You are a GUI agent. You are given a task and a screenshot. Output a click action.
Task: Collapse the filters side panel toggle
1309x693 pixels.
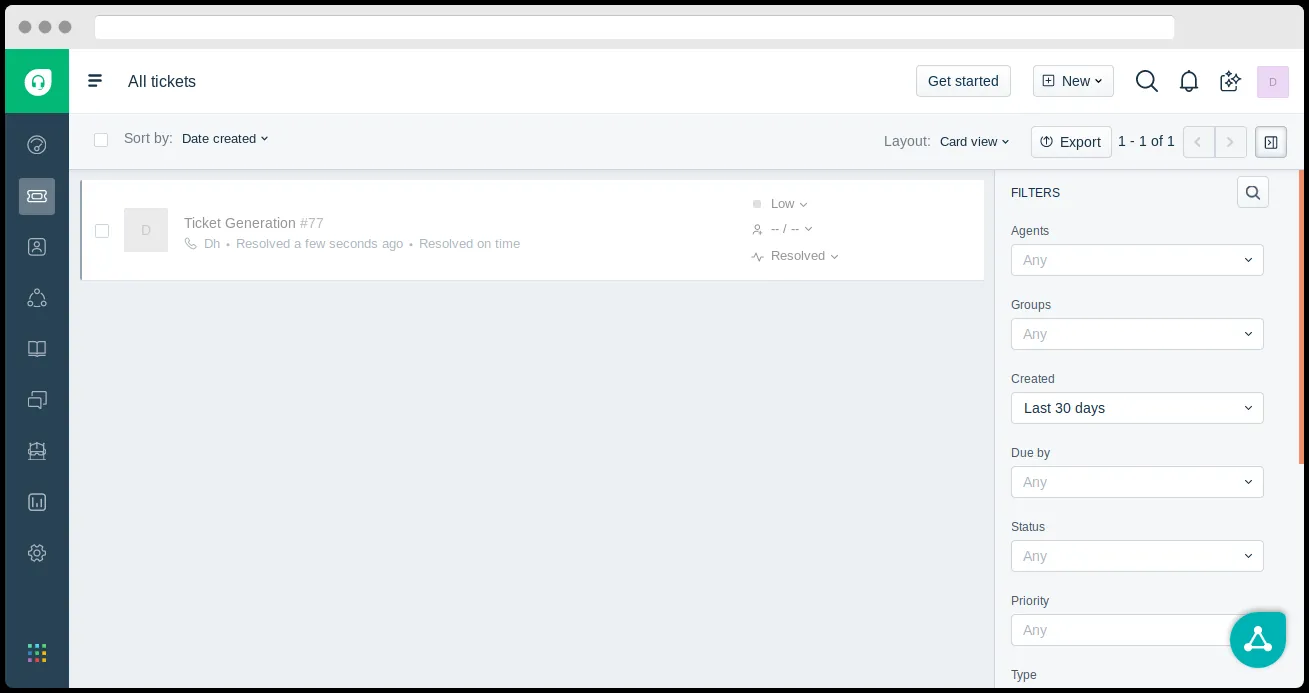tap(1271, 142)
